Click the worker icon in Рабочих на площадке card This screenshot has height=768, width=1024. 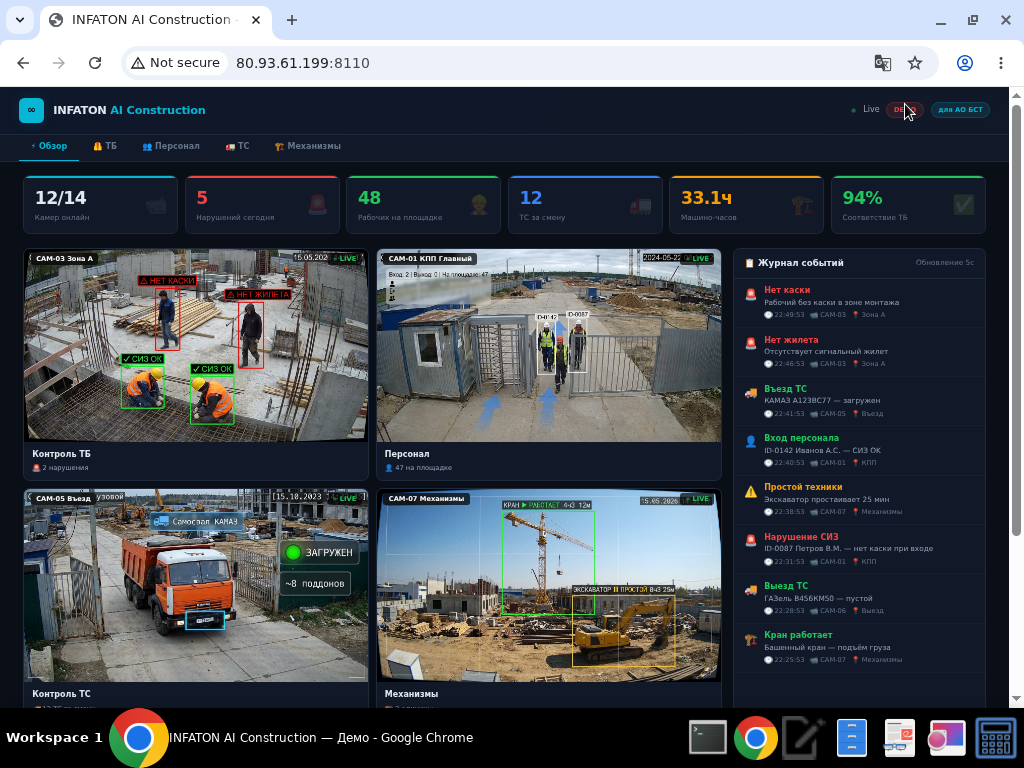479,206
